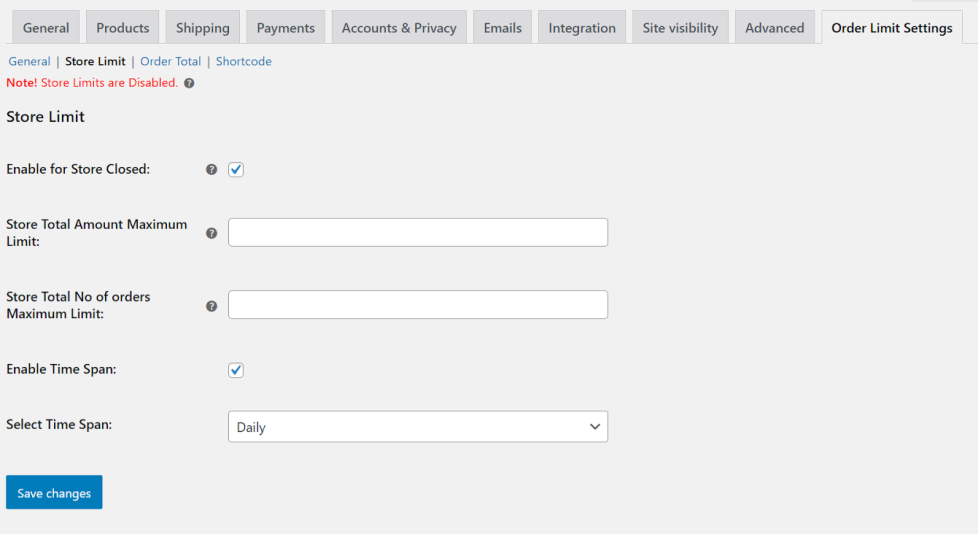Viewport: 978px width, 534px height.
Task: Go to the Shortcode sub-section link
Action: [244, 62]
